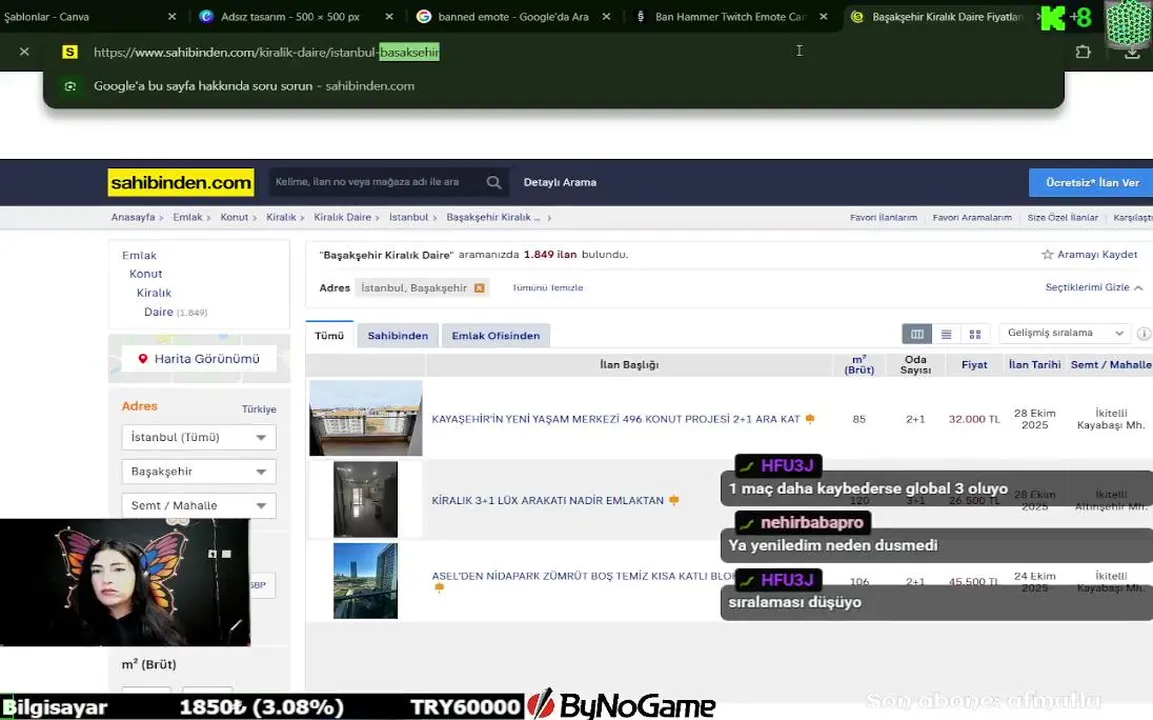Switch to the grid gallery view icon
Screen dimensions: 1153x720
pyautogui.click(x=975, y=334)
